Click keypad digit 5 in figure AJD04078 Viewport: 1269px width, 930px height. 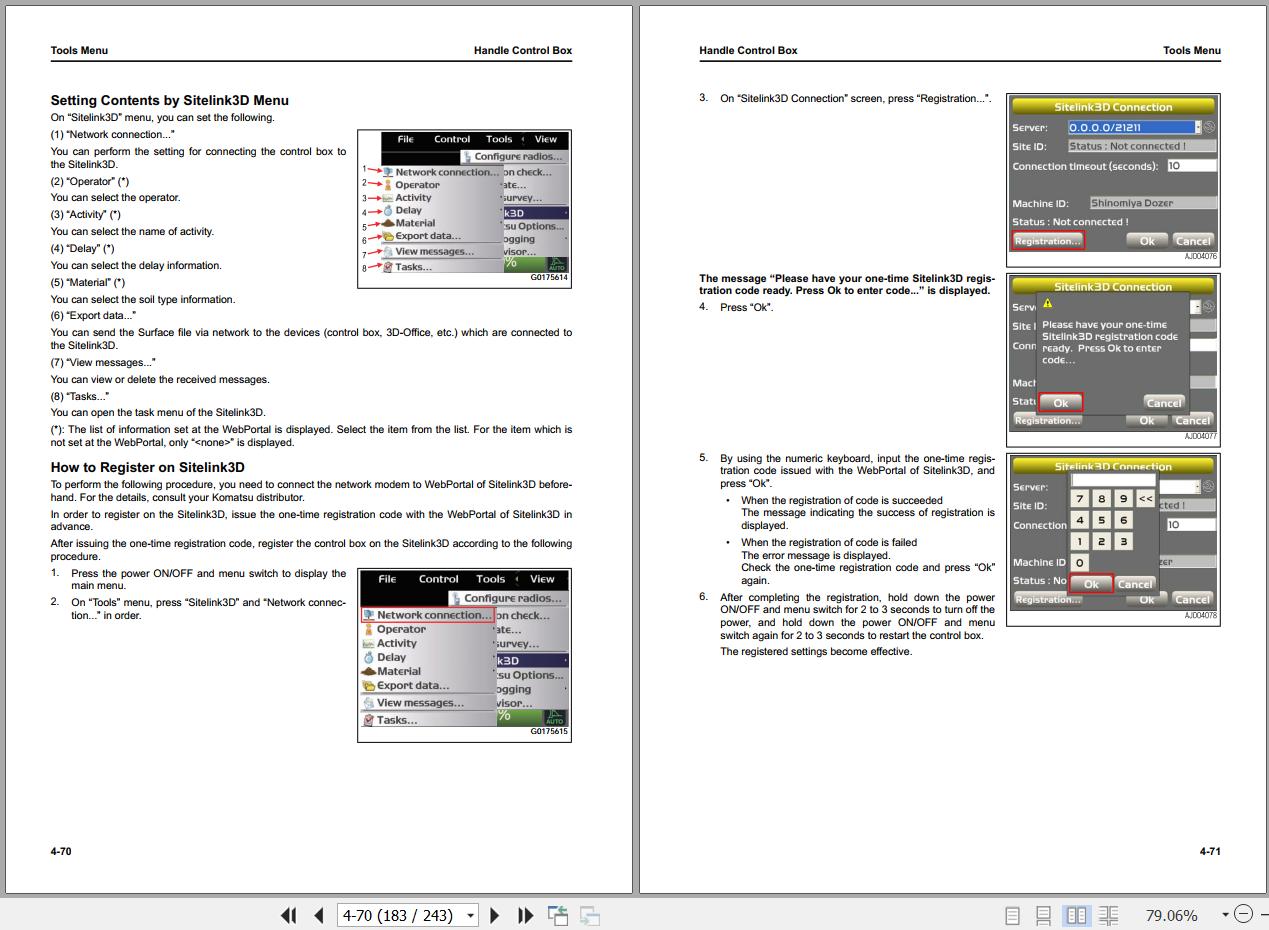tap(1102, 520)
